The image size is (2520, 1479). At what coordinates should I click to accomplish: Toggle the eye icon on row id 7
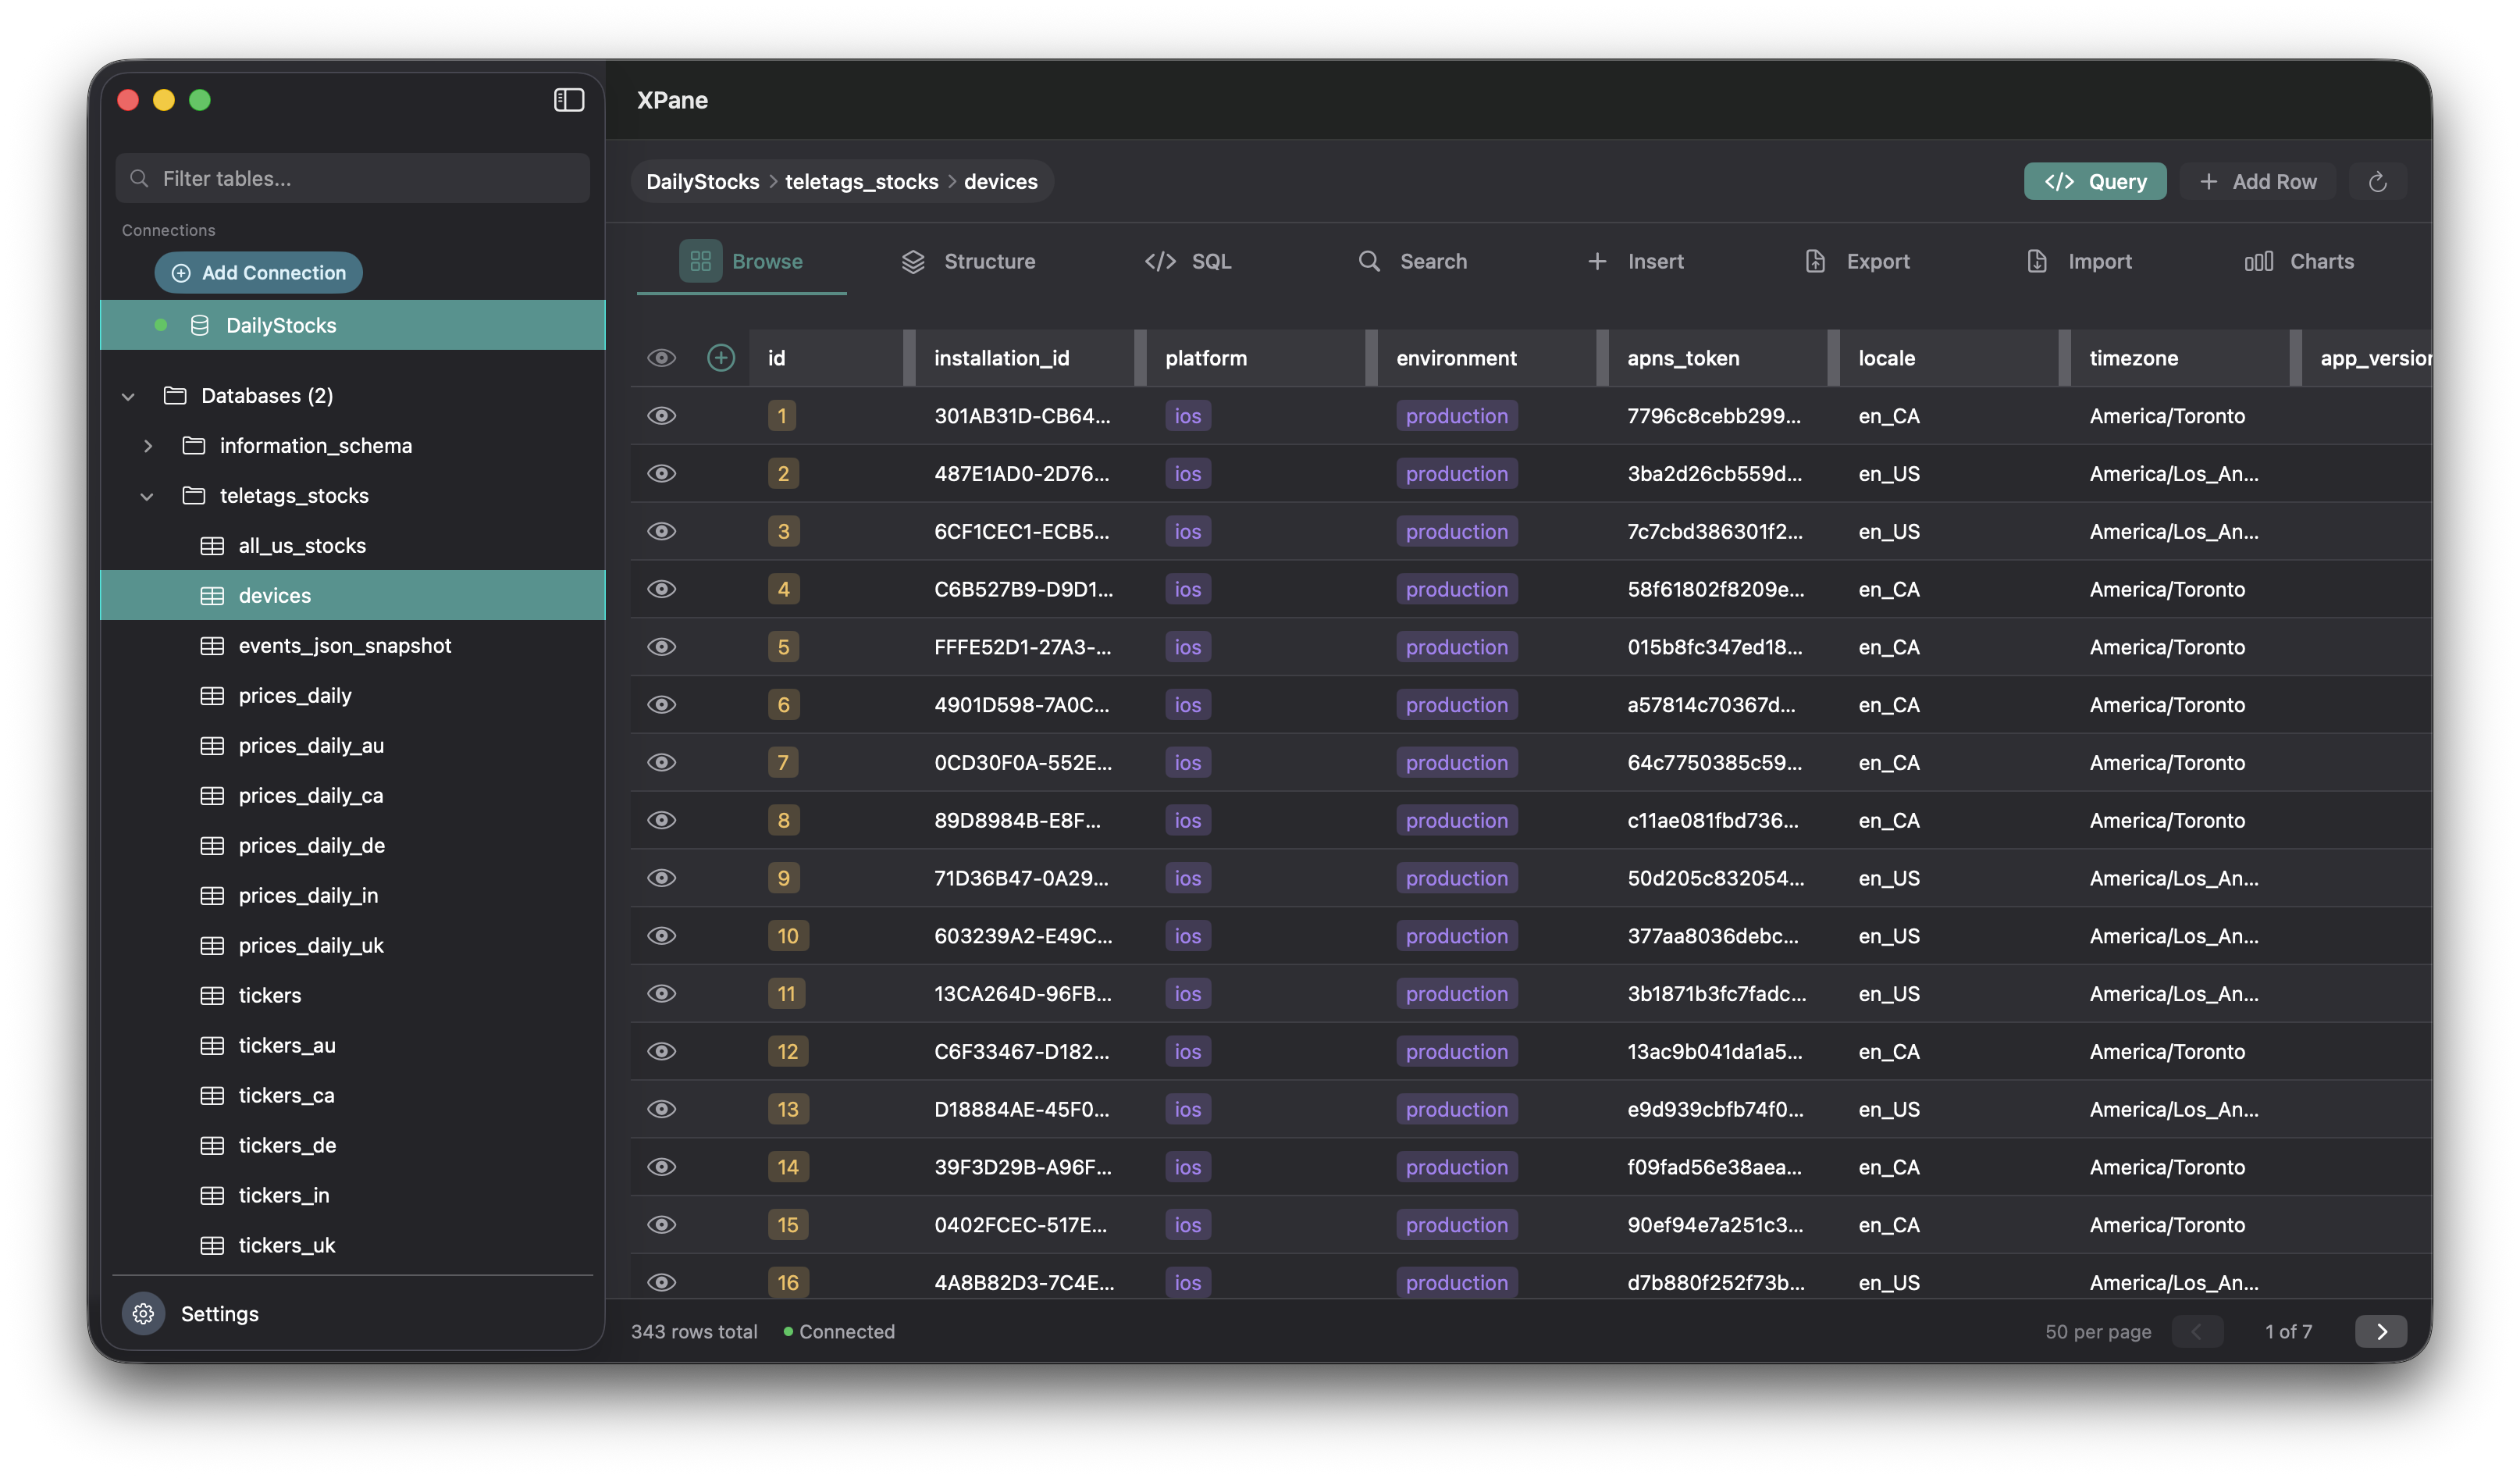pyautogui.click(x=661, y=762)
